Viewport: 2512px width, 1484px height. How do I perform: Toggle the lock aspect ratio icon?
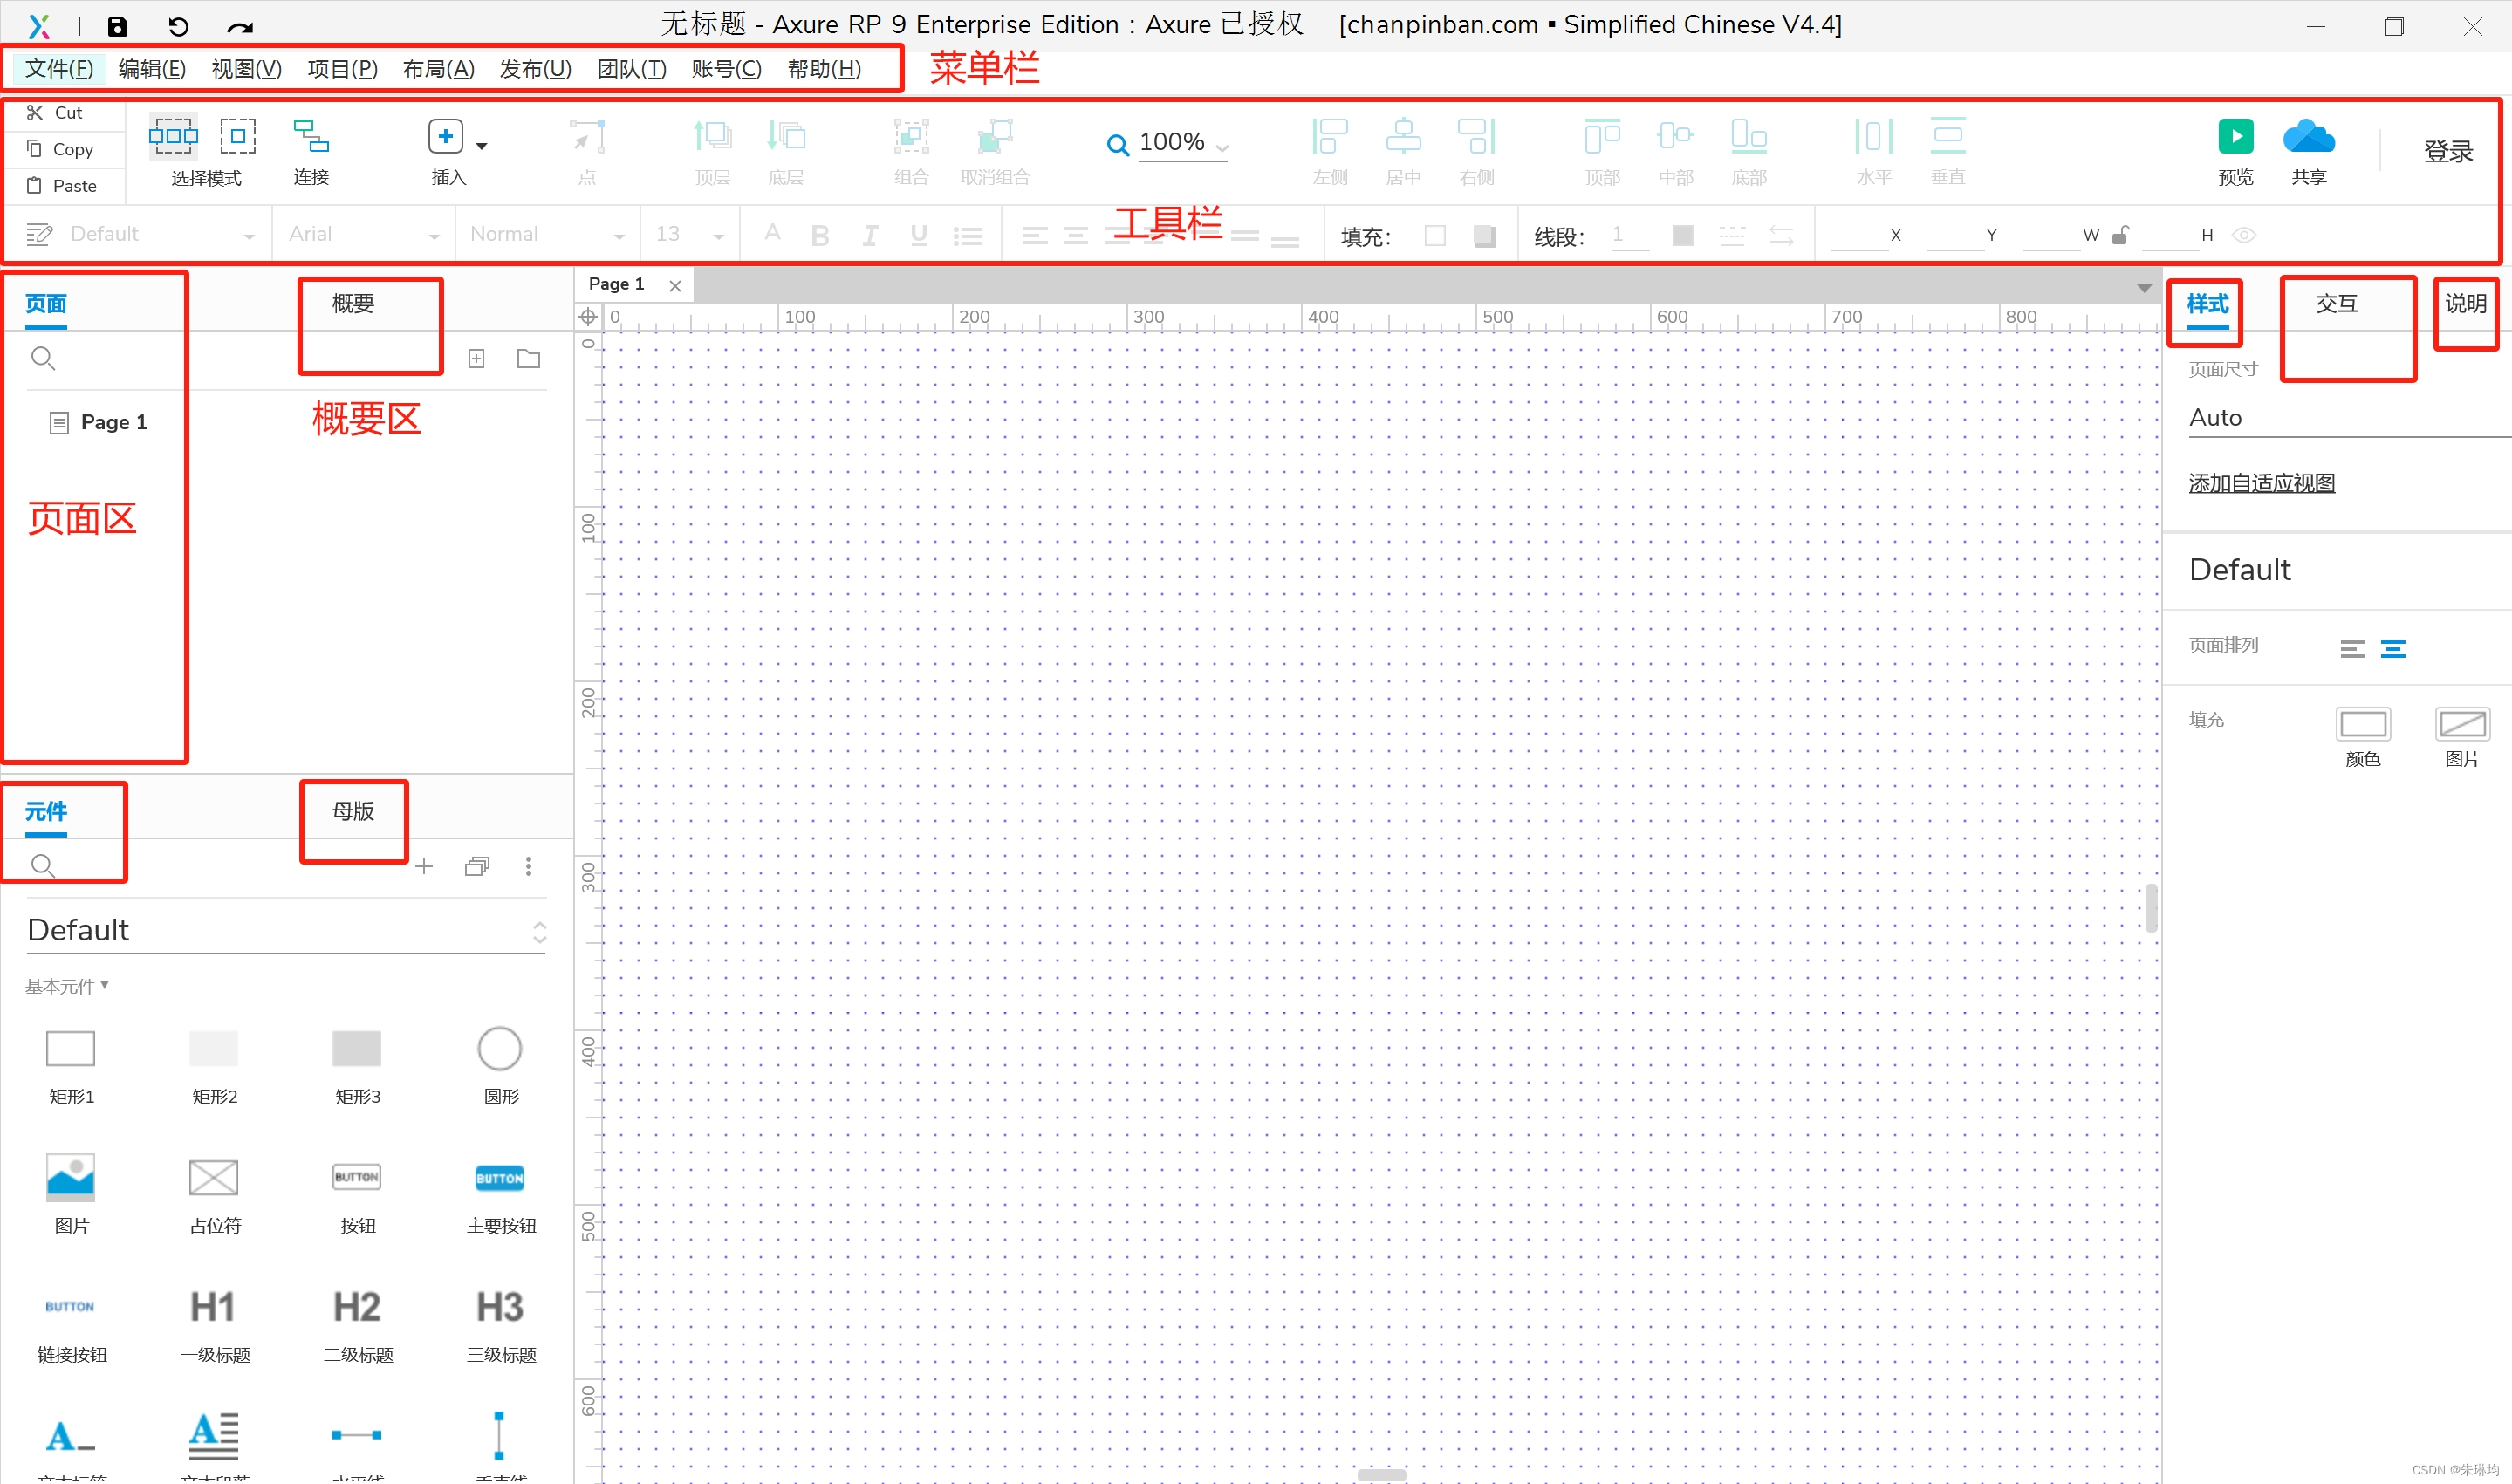[x=2120, y=235]
